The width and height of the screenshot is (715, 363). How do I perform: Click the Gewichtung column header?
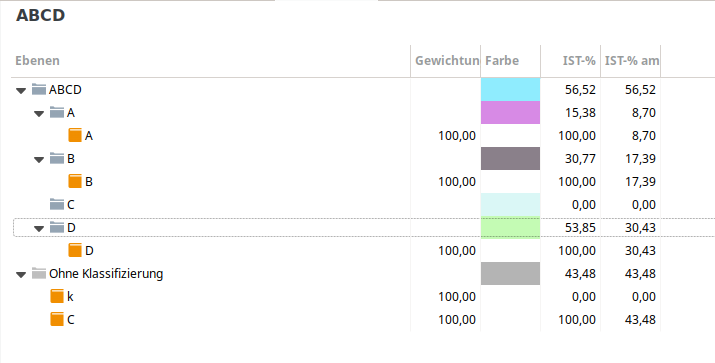pos(446,61)
